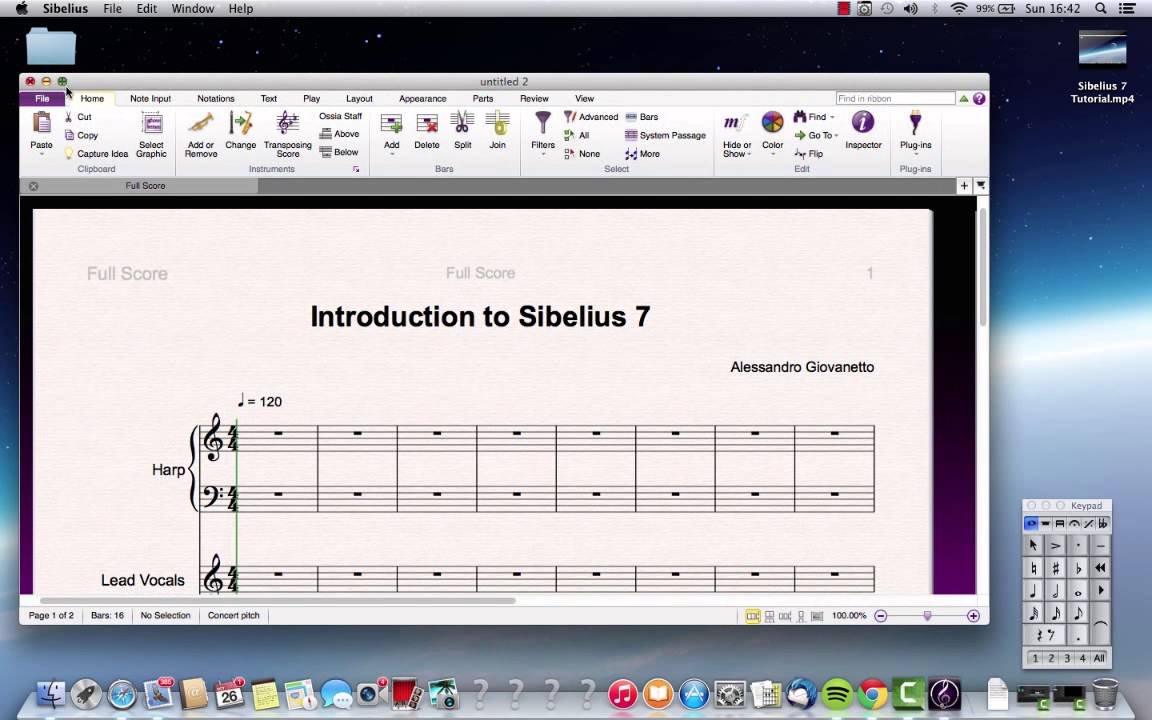The height and width of the screenshot is (720, 1152).
Task: Click the Add bars icon
Action: (x=392, y=123)
